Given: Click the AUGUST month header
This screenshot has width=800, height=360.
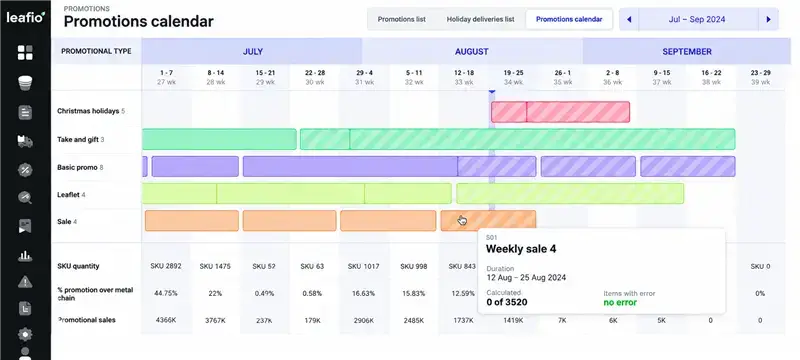Looking at the screenshot, I should 472,52.
